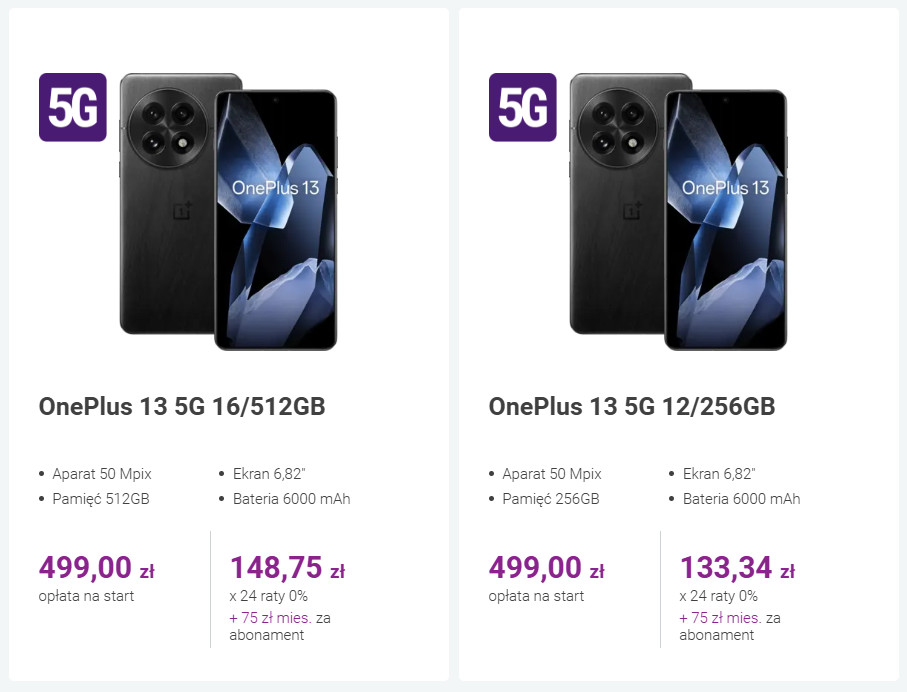Click "+ 75 zł mies." on the 12/256GB card
This screenshot has width=907, height=692.
coord(720,618)
